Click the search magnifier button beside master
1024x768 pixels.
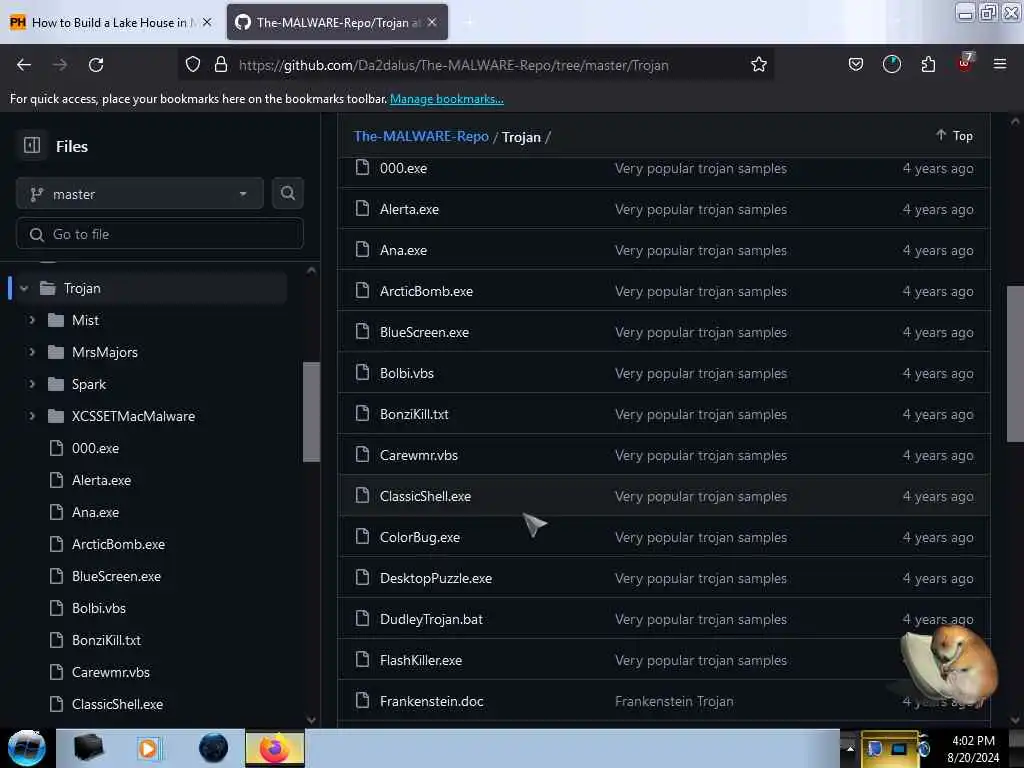287,193
